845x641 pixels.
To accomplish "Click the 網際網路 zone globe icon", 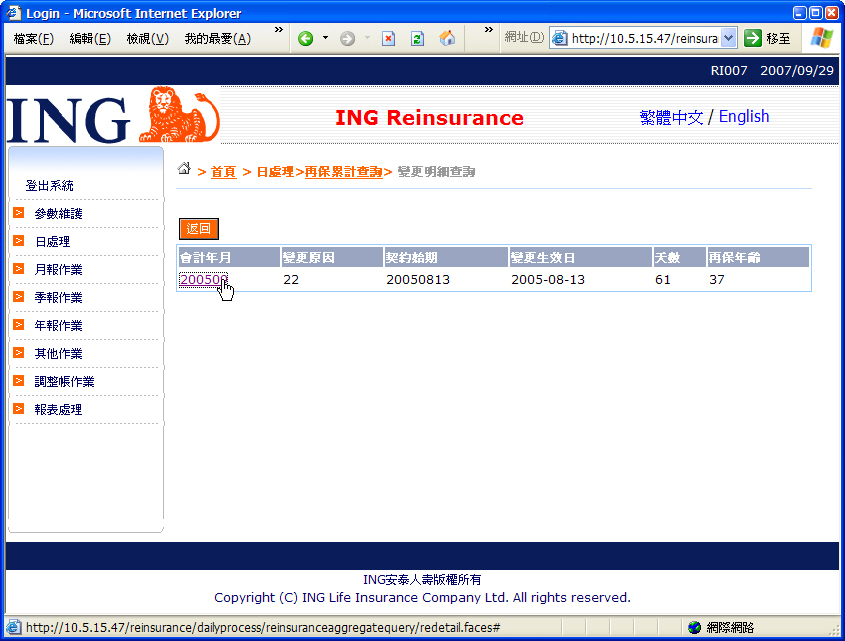I will tap(695, 628).
